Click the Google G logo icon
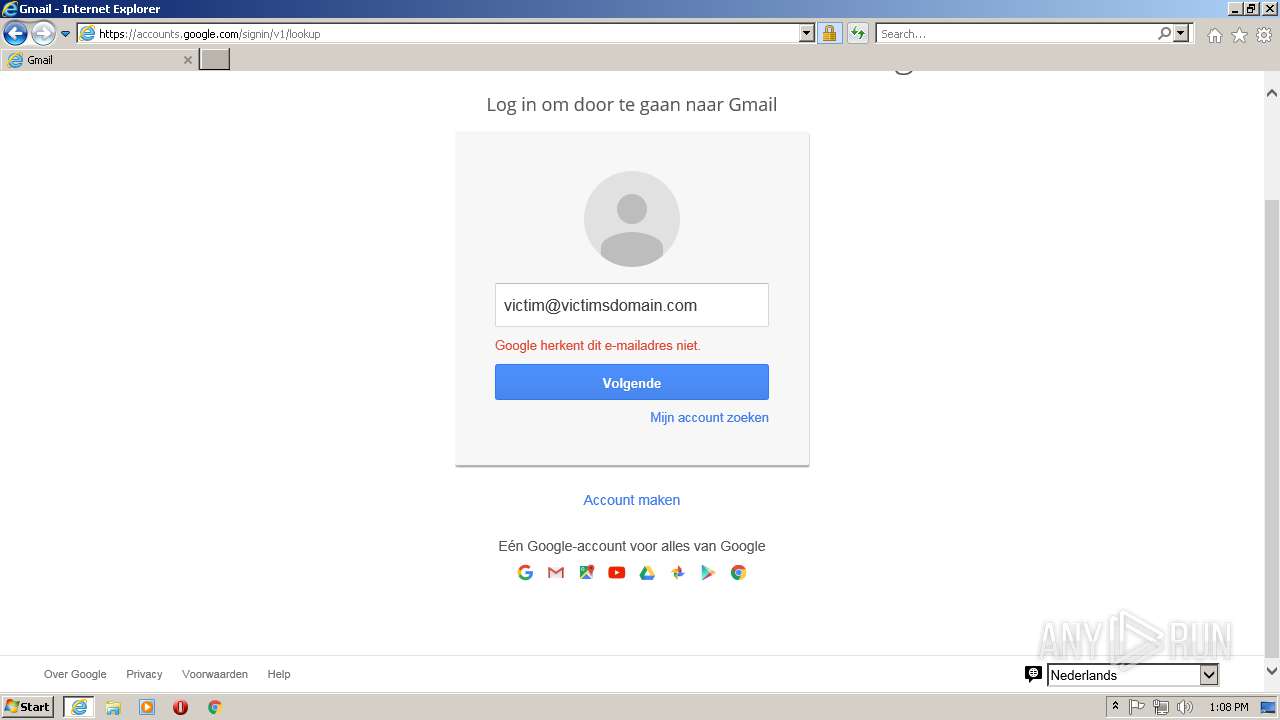The width and height of the screenshot is (1280, 720). pyautogui.click(x=525, y=572)
